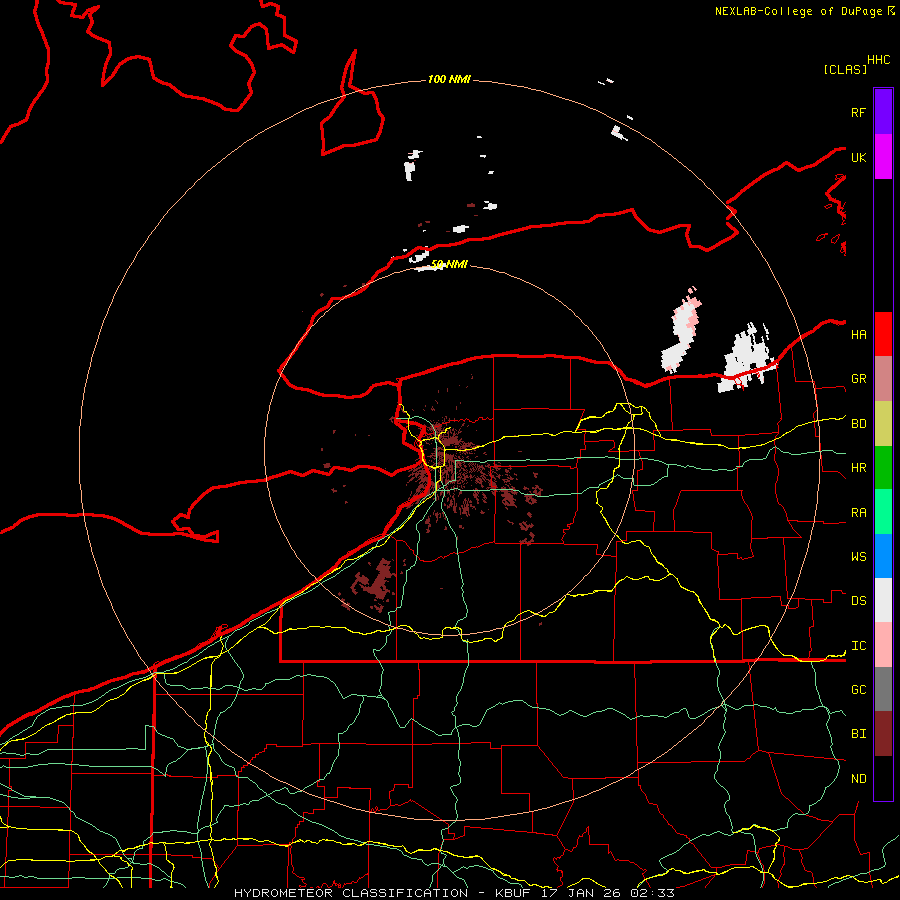Screen dimensions: 900x900
Task: Click the DS white legend swatch
Action: point(883,600)
